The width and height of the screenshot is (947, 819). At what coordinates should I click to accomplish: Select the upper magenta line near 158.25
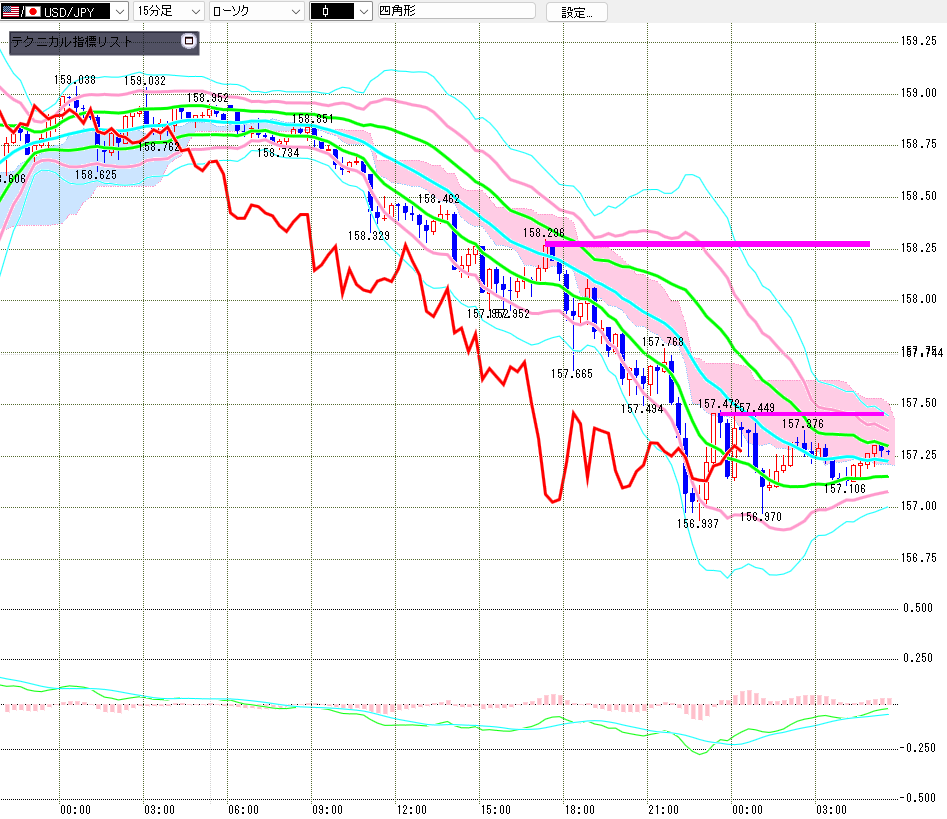[x=707, y=244]
